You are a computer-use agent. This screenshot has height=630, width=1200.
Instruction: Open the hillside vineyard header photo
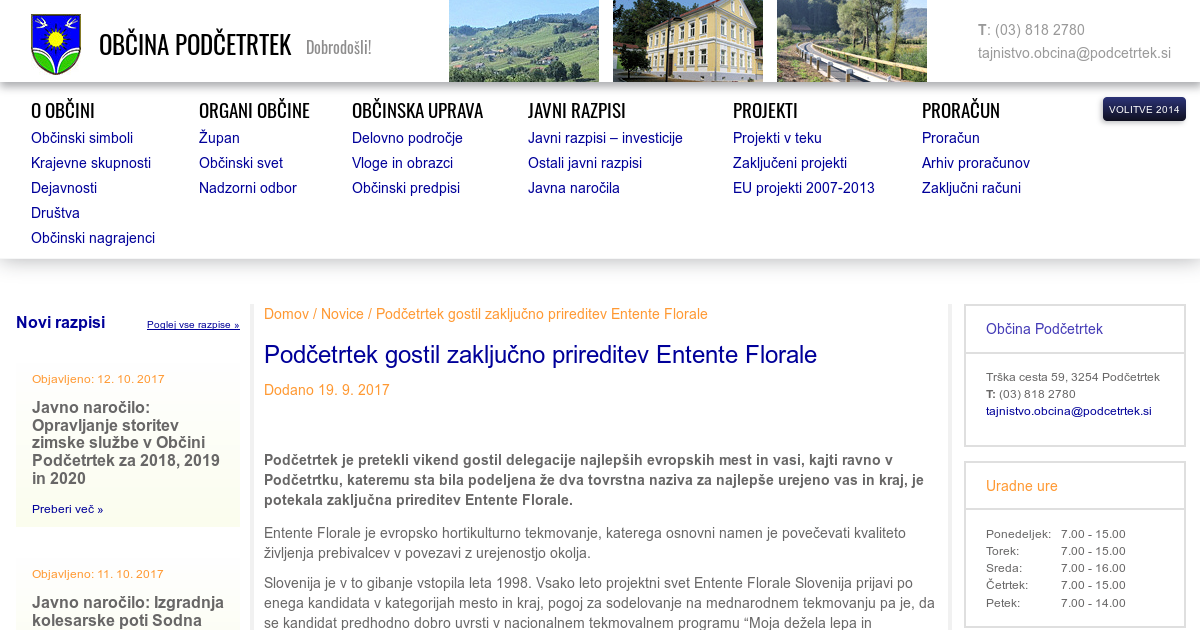(x=523, y=41)
